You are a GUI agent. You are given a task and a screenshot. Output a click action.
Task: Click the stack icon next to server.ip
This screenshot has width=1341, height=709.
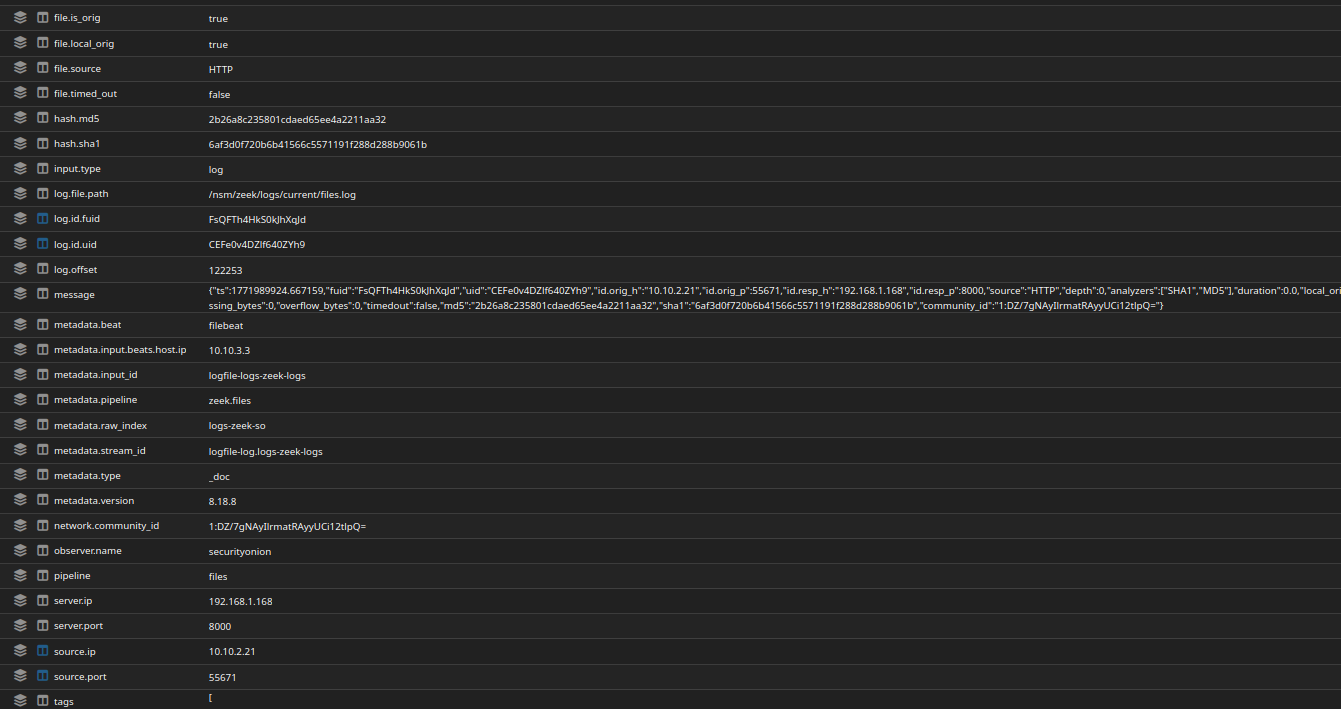[x=20, y=601]
